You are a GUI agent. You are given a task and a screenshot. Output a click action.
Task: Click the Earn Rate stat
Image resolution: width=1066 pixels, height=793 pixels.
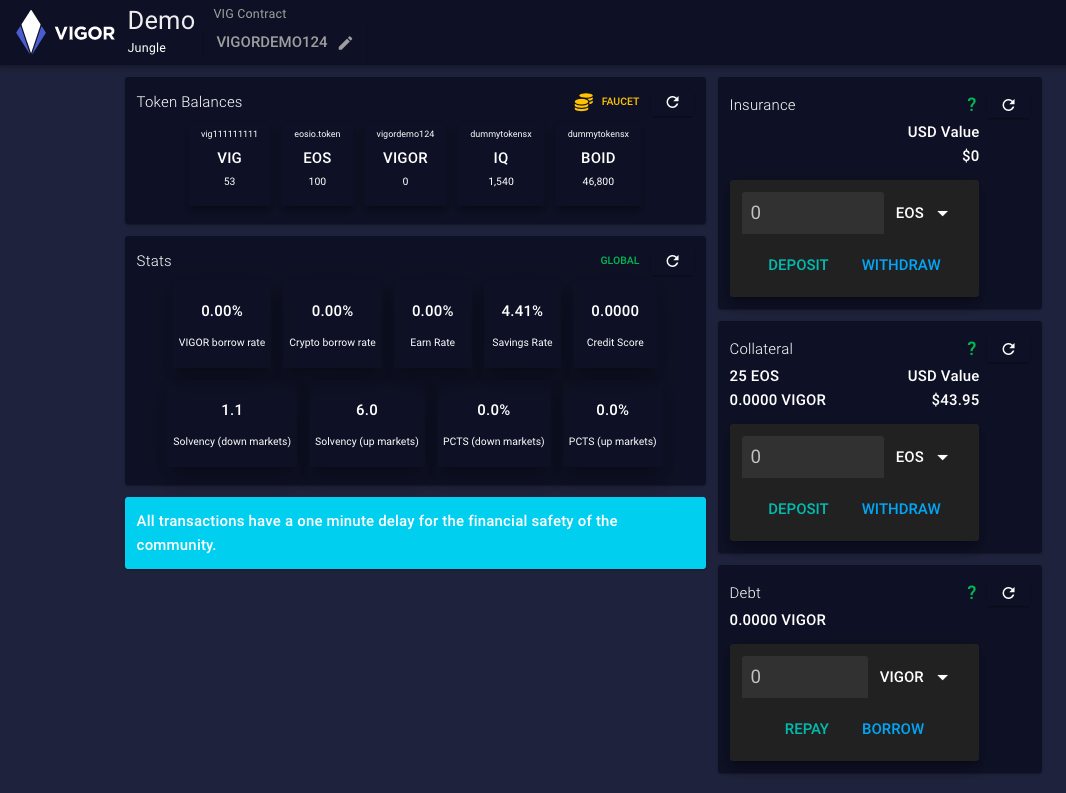coord(432,326)
